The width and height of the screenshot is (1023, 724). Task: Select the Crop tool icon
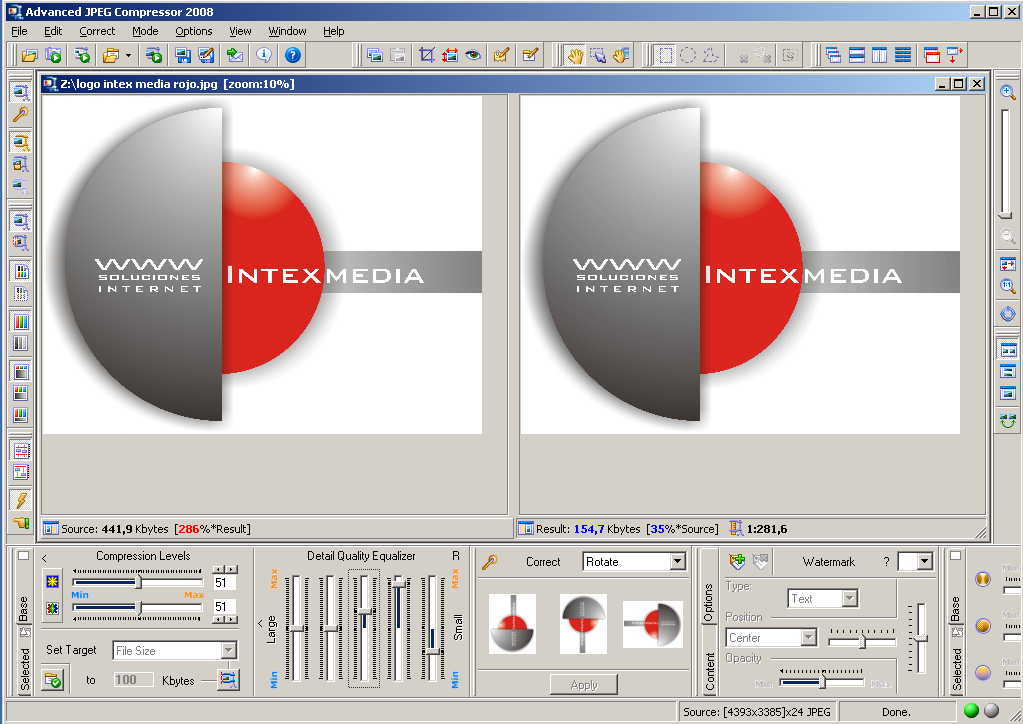(x=427, y=55)
